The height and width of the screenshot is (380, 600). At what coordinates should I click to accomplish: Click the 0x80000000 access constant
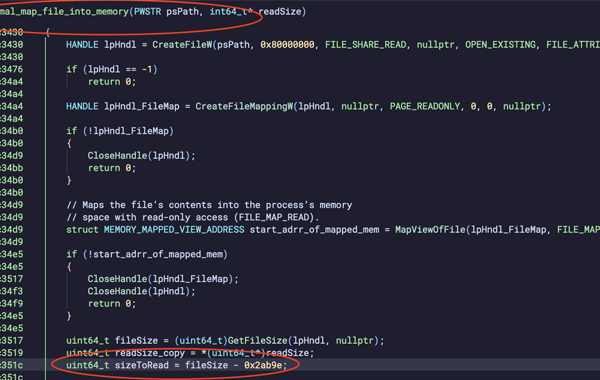click(x=287, y=45)
